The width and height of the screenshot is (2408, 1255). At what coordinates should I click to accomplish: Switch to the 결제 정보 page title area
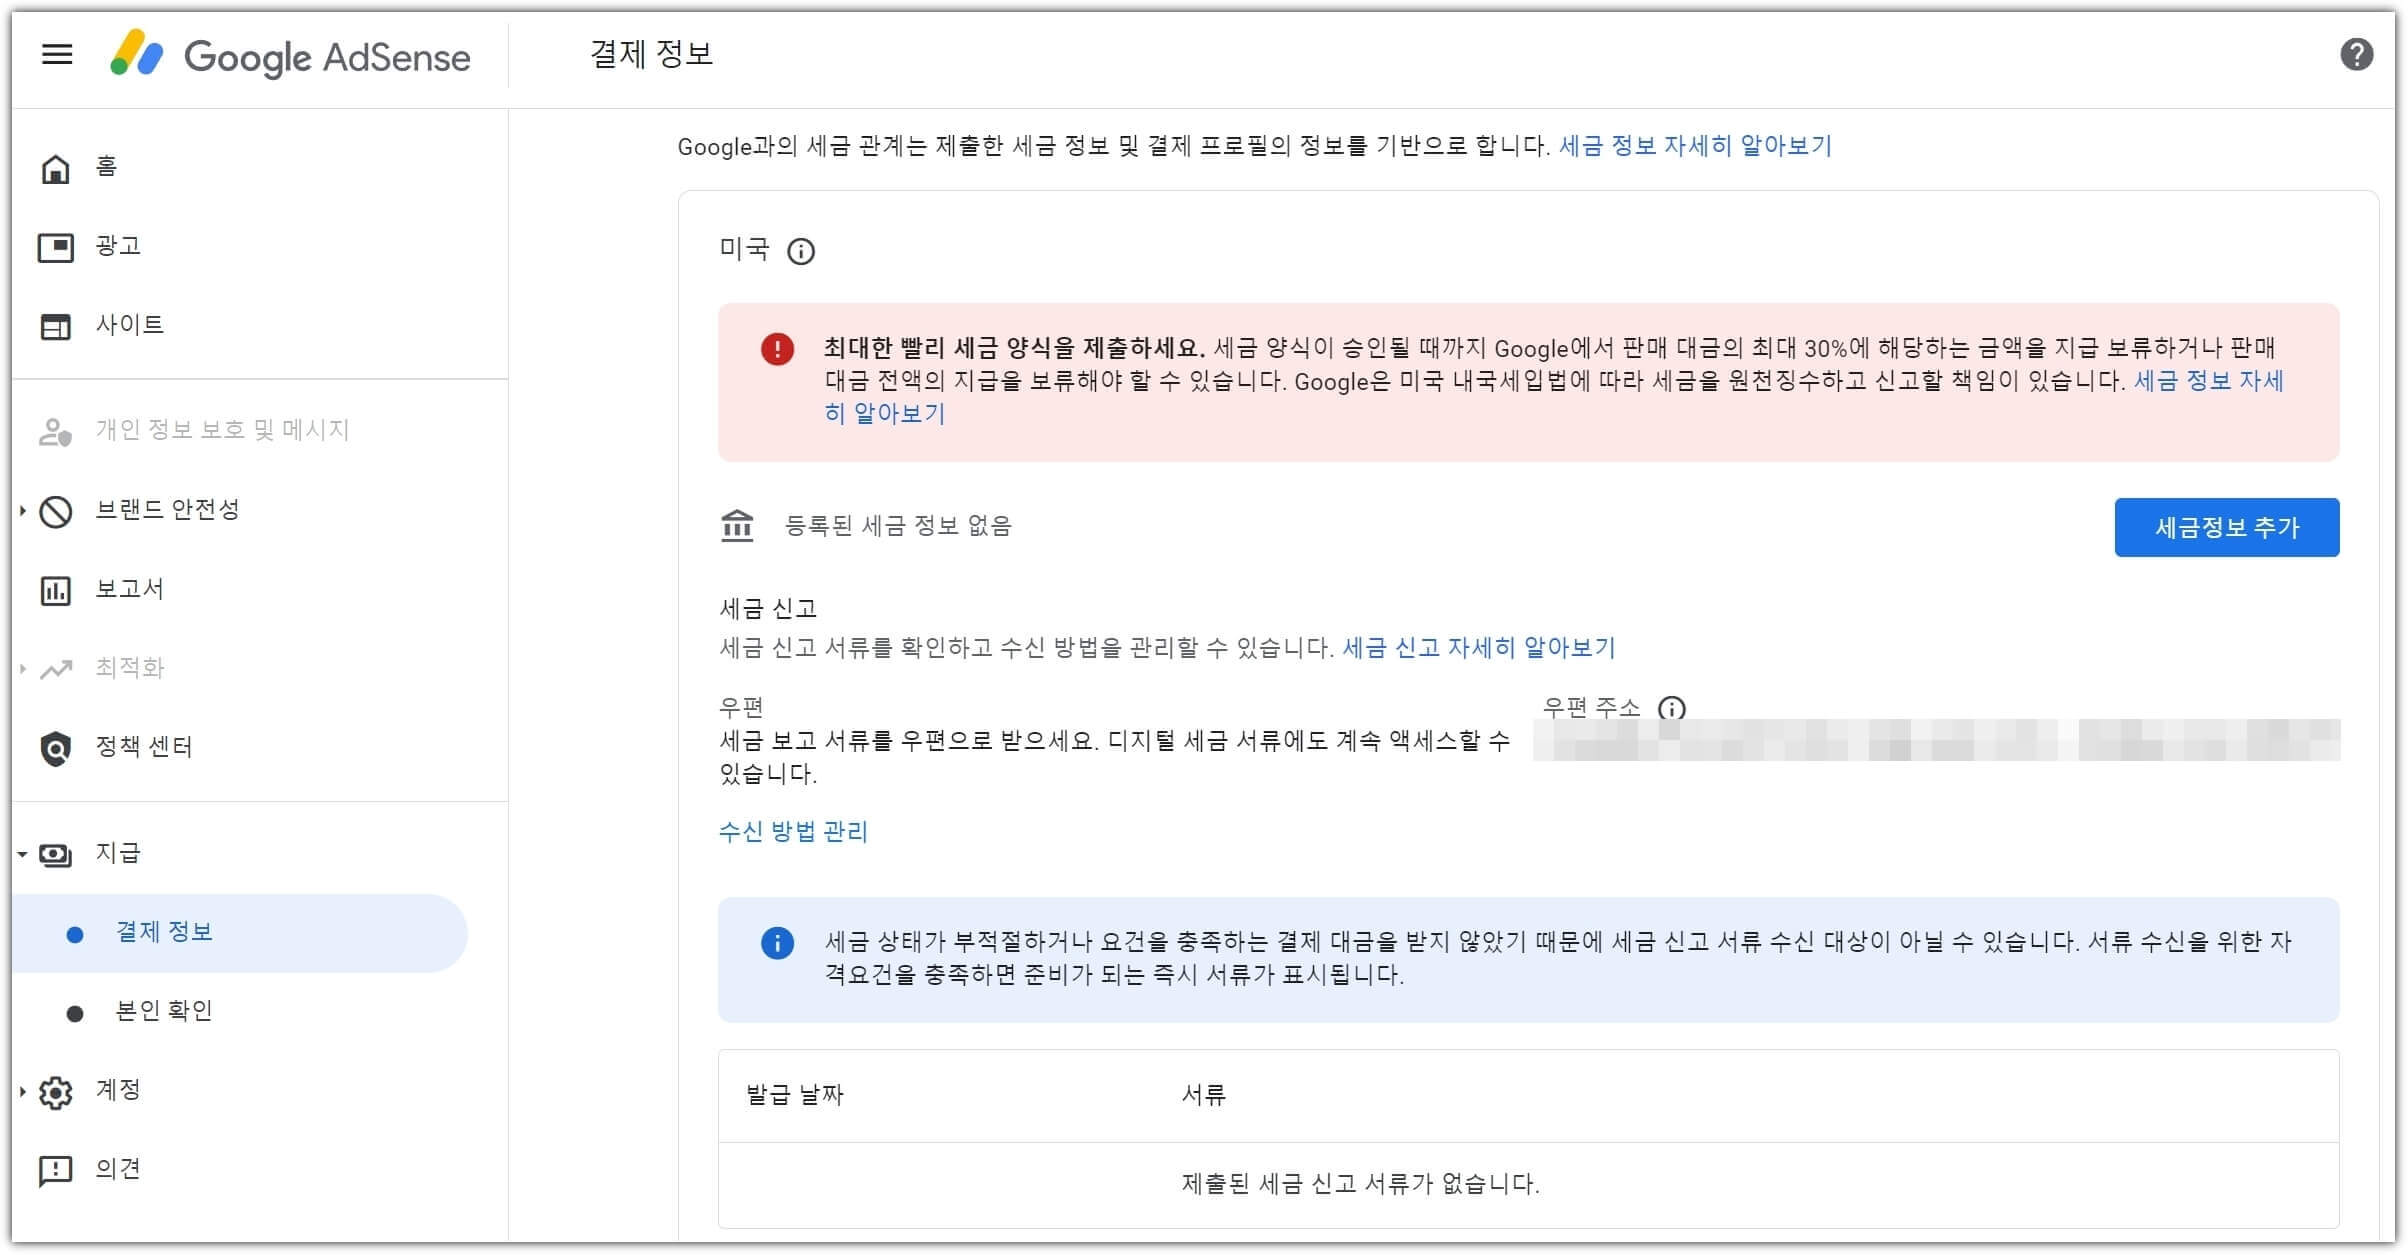[x=648, y=55]
